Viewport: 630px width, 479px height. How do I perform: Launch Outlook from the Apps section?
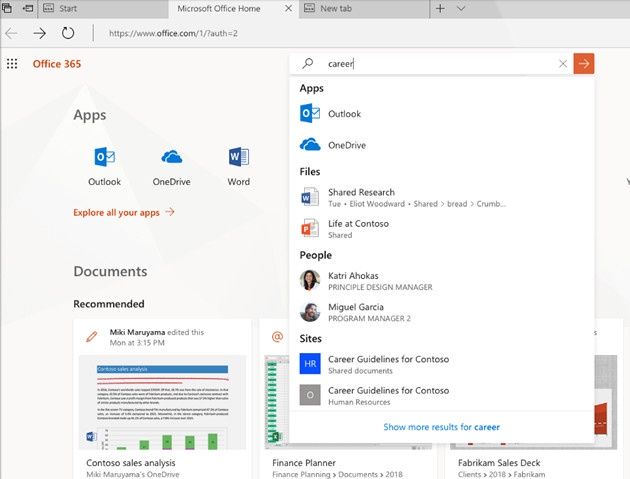(x=104, y=166)
